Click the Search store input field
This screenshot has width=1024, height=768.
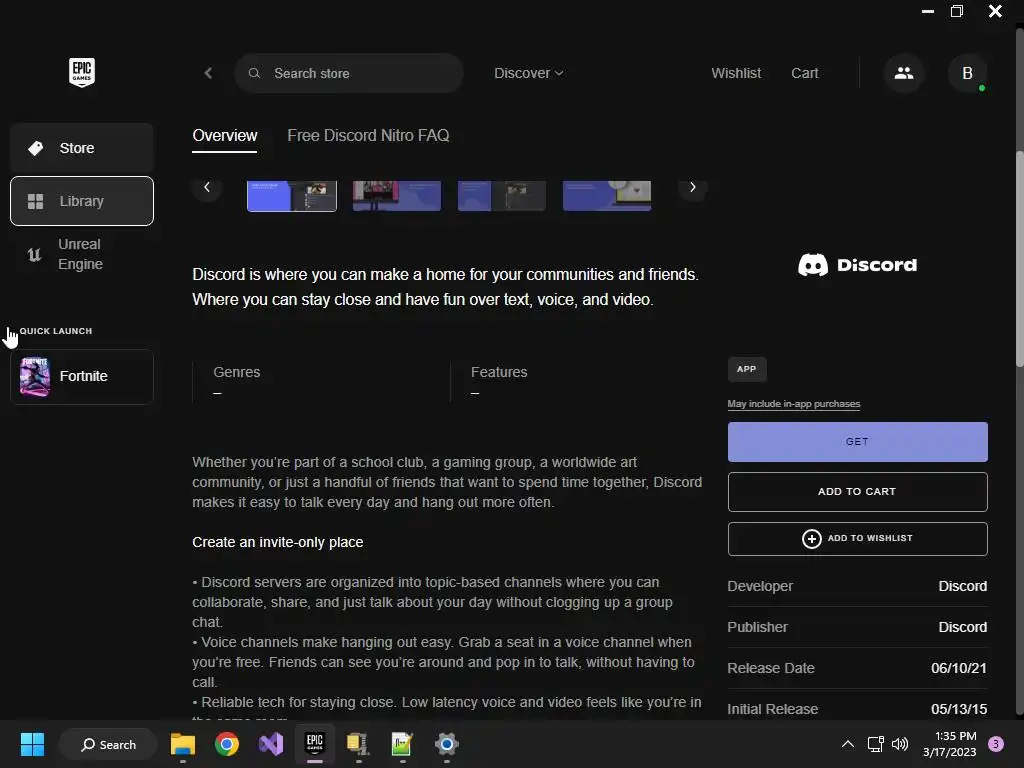point(349,73)
